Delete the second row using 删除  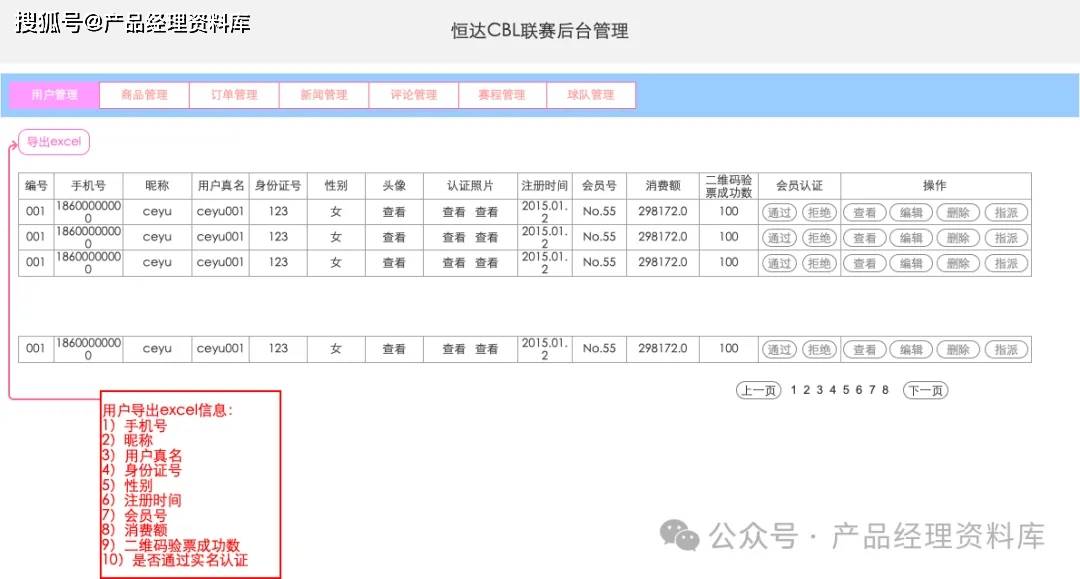pyautogui.click(x=957, y=238)
